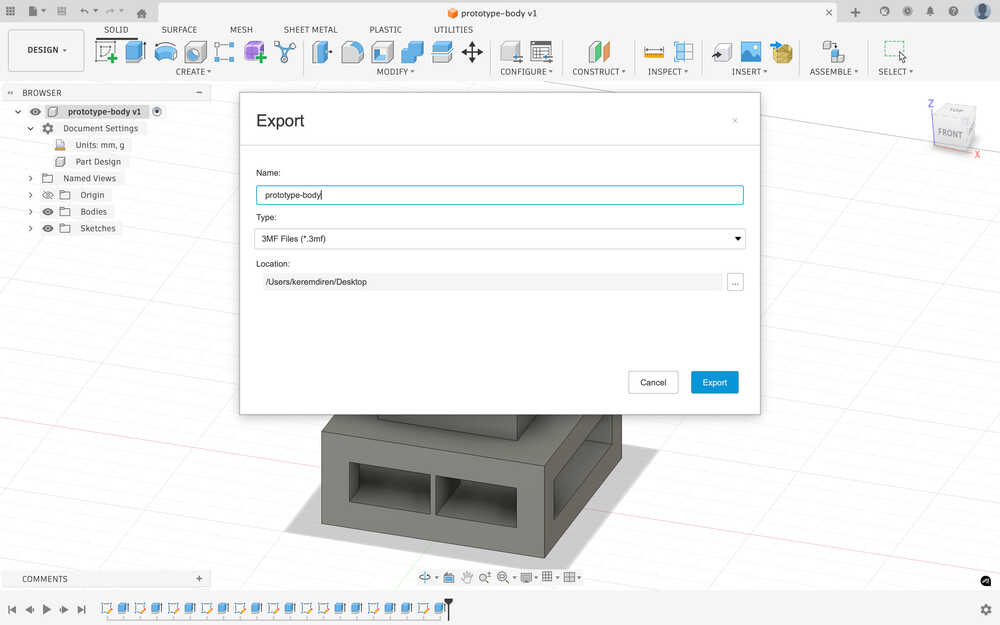The width and height of the screenshot is (1000, 625).
Task: Click the export Name text field
Action: (x=500, y=195)
